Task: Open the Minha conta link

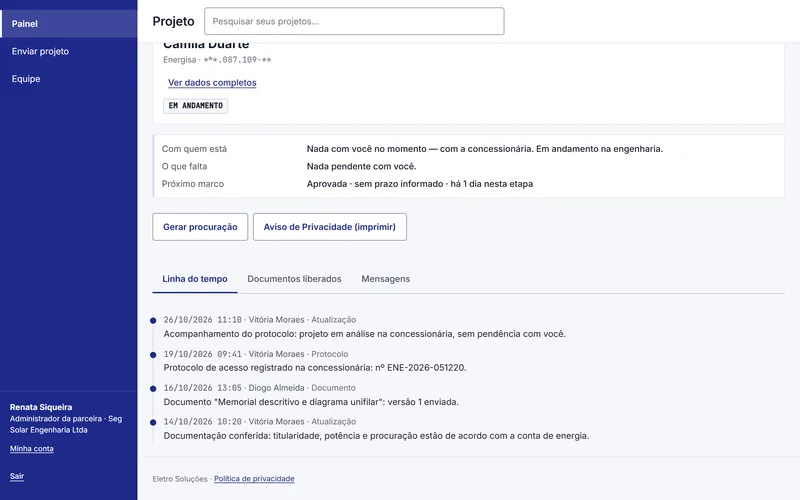Action: [32, 449]
